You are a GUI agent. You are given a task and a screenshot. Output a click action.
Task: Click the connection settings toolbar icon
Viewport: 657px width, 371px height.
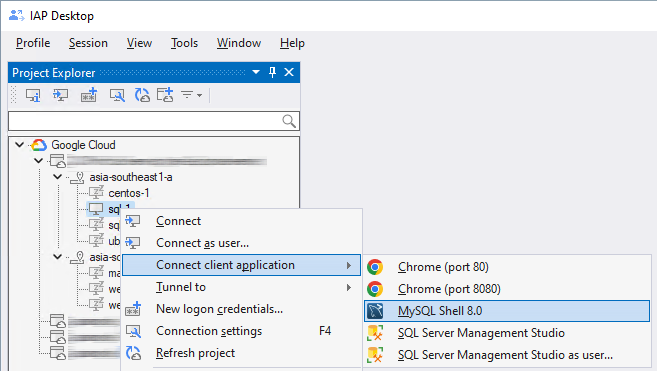pos(117,95)
